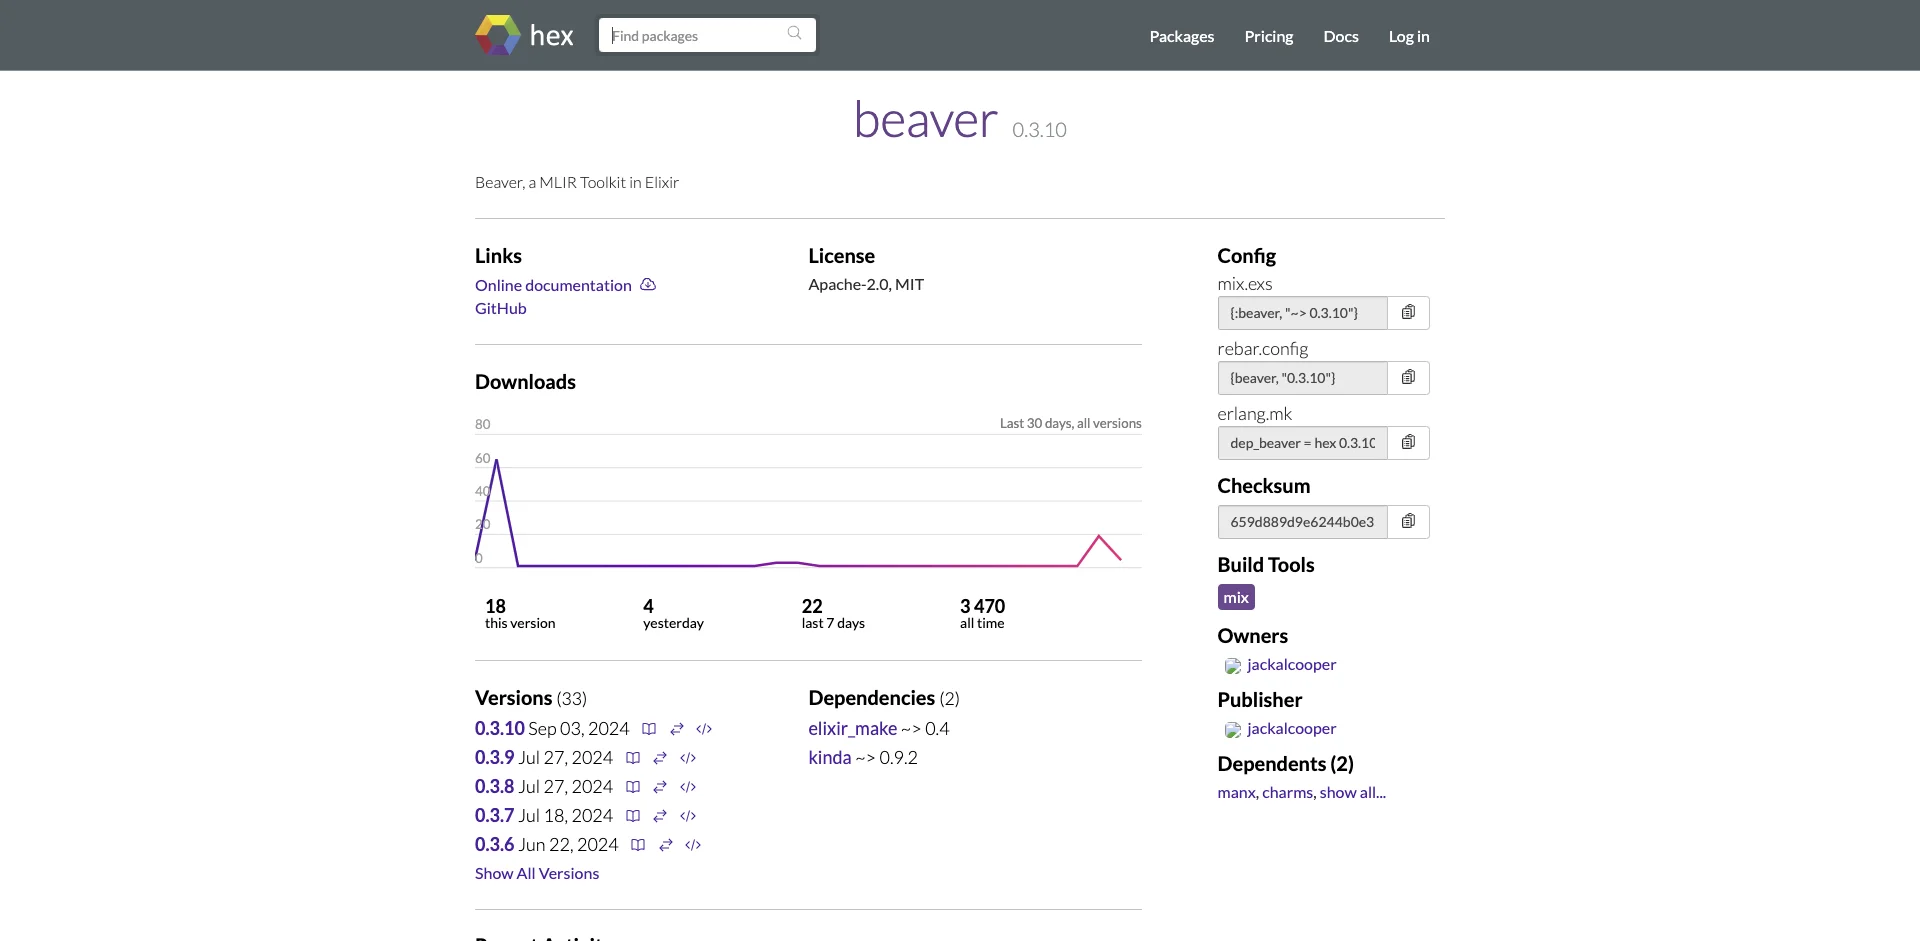Click the owner jackalcooper avatar
Screen dimensions: 1920x941
(1233, 666)
